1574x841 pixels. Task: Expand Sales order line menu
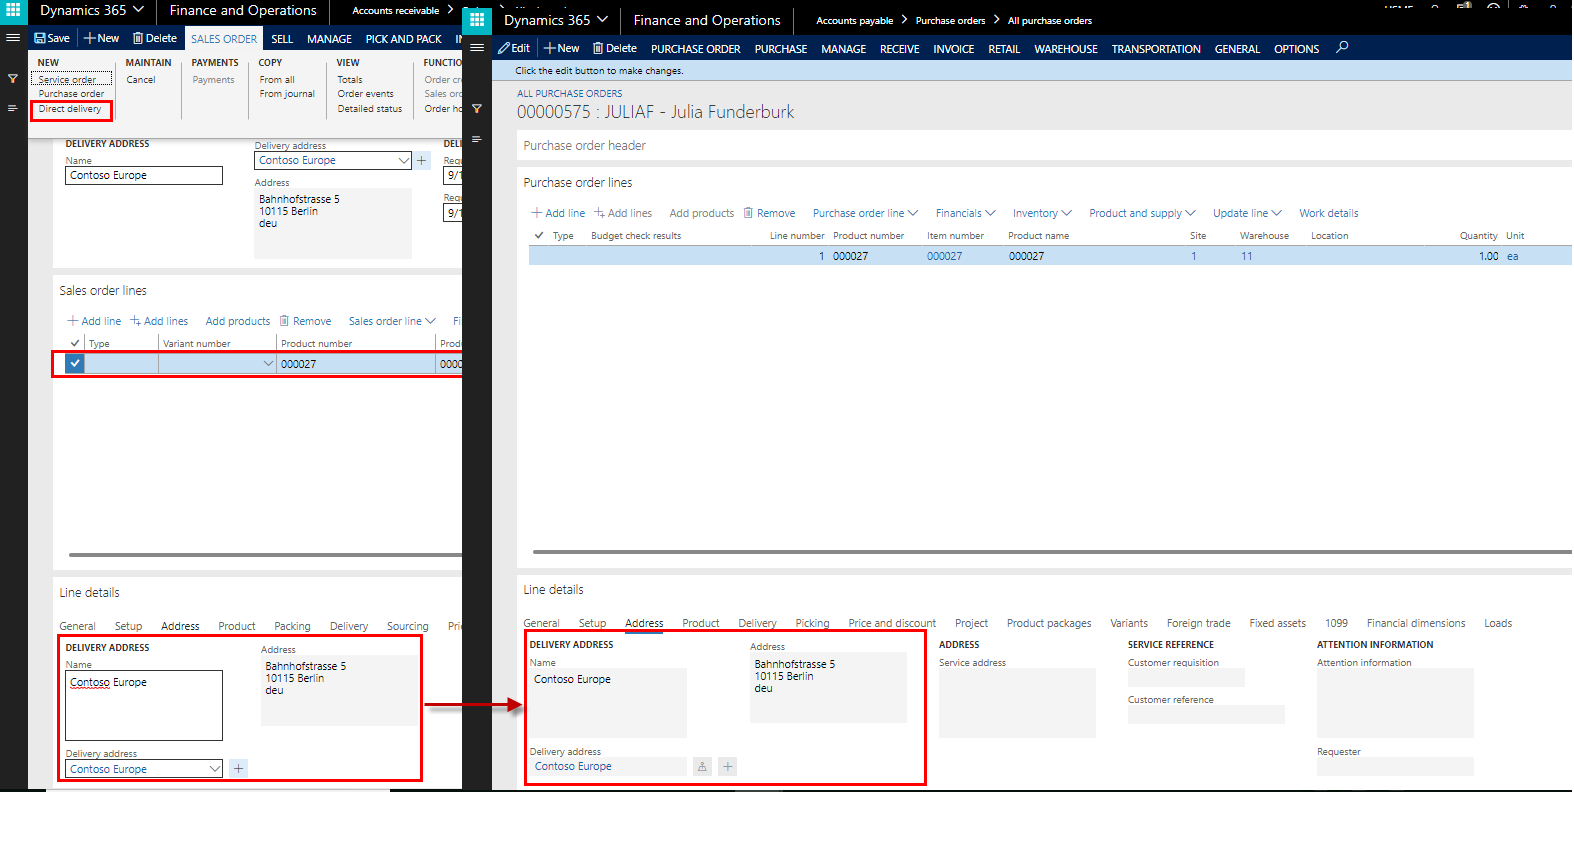(x=392, y=321)
